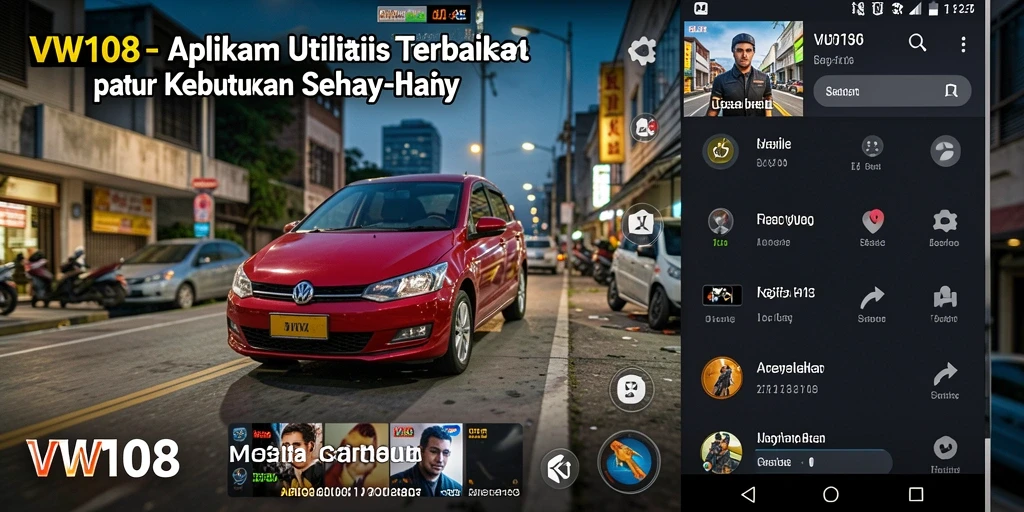Tap the notification icon at the status bar start
The width and height of the screenshot is (1024, 512).
pos(701,8)
